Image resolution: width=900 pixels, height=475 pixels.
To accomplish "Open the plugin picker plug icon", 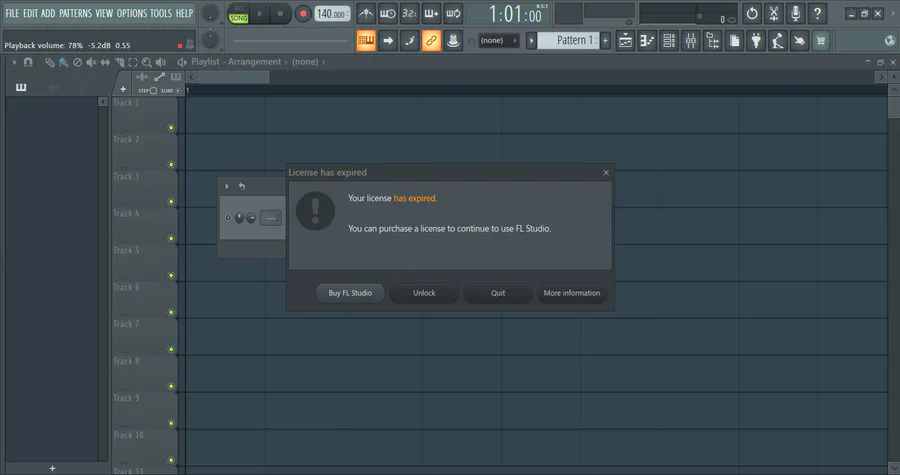I will point(756,41).
